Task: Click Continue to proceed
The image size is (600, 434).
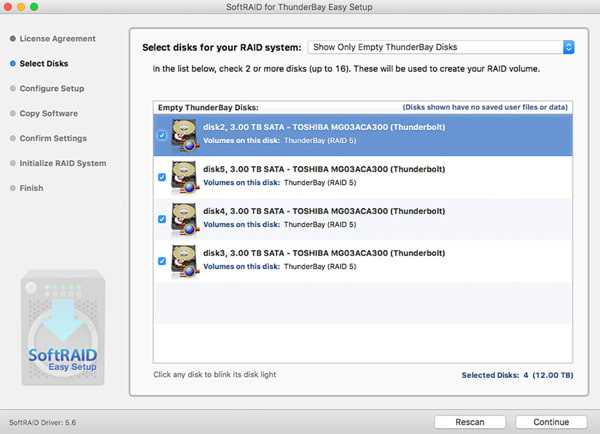Action: [551, 421]
